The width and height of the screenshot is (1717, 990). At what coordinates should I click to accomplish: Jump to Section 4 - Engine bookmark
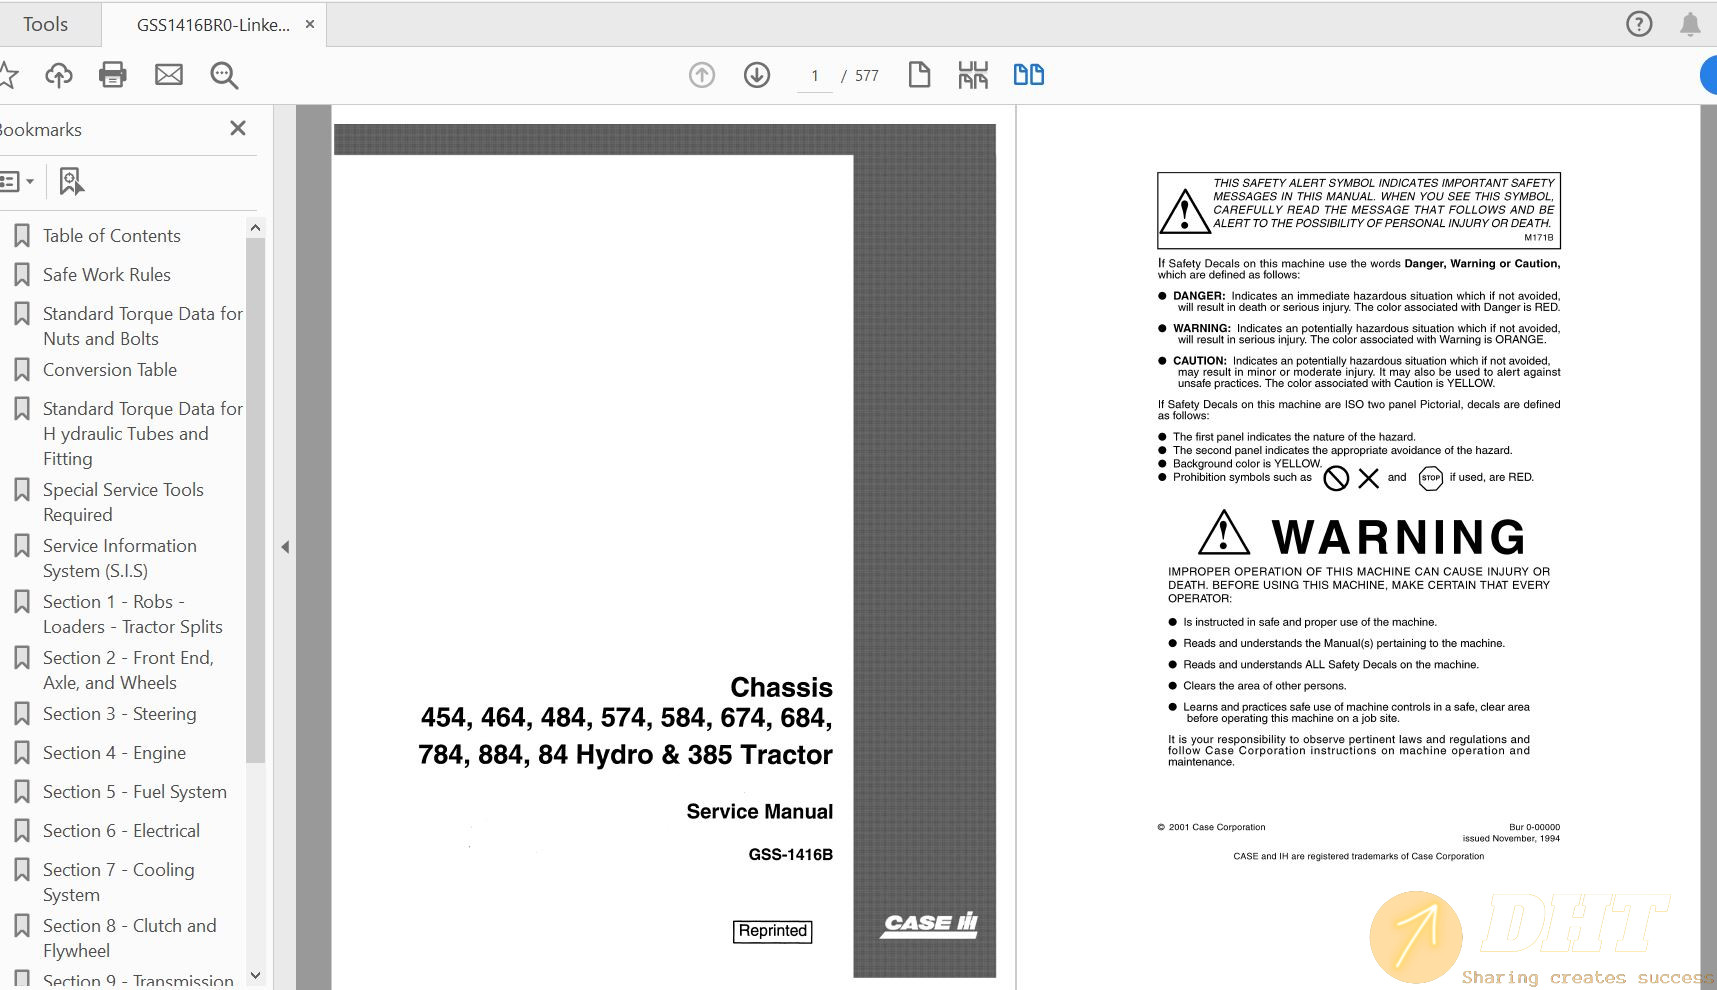pyautogui.click(x=114, y=753)
